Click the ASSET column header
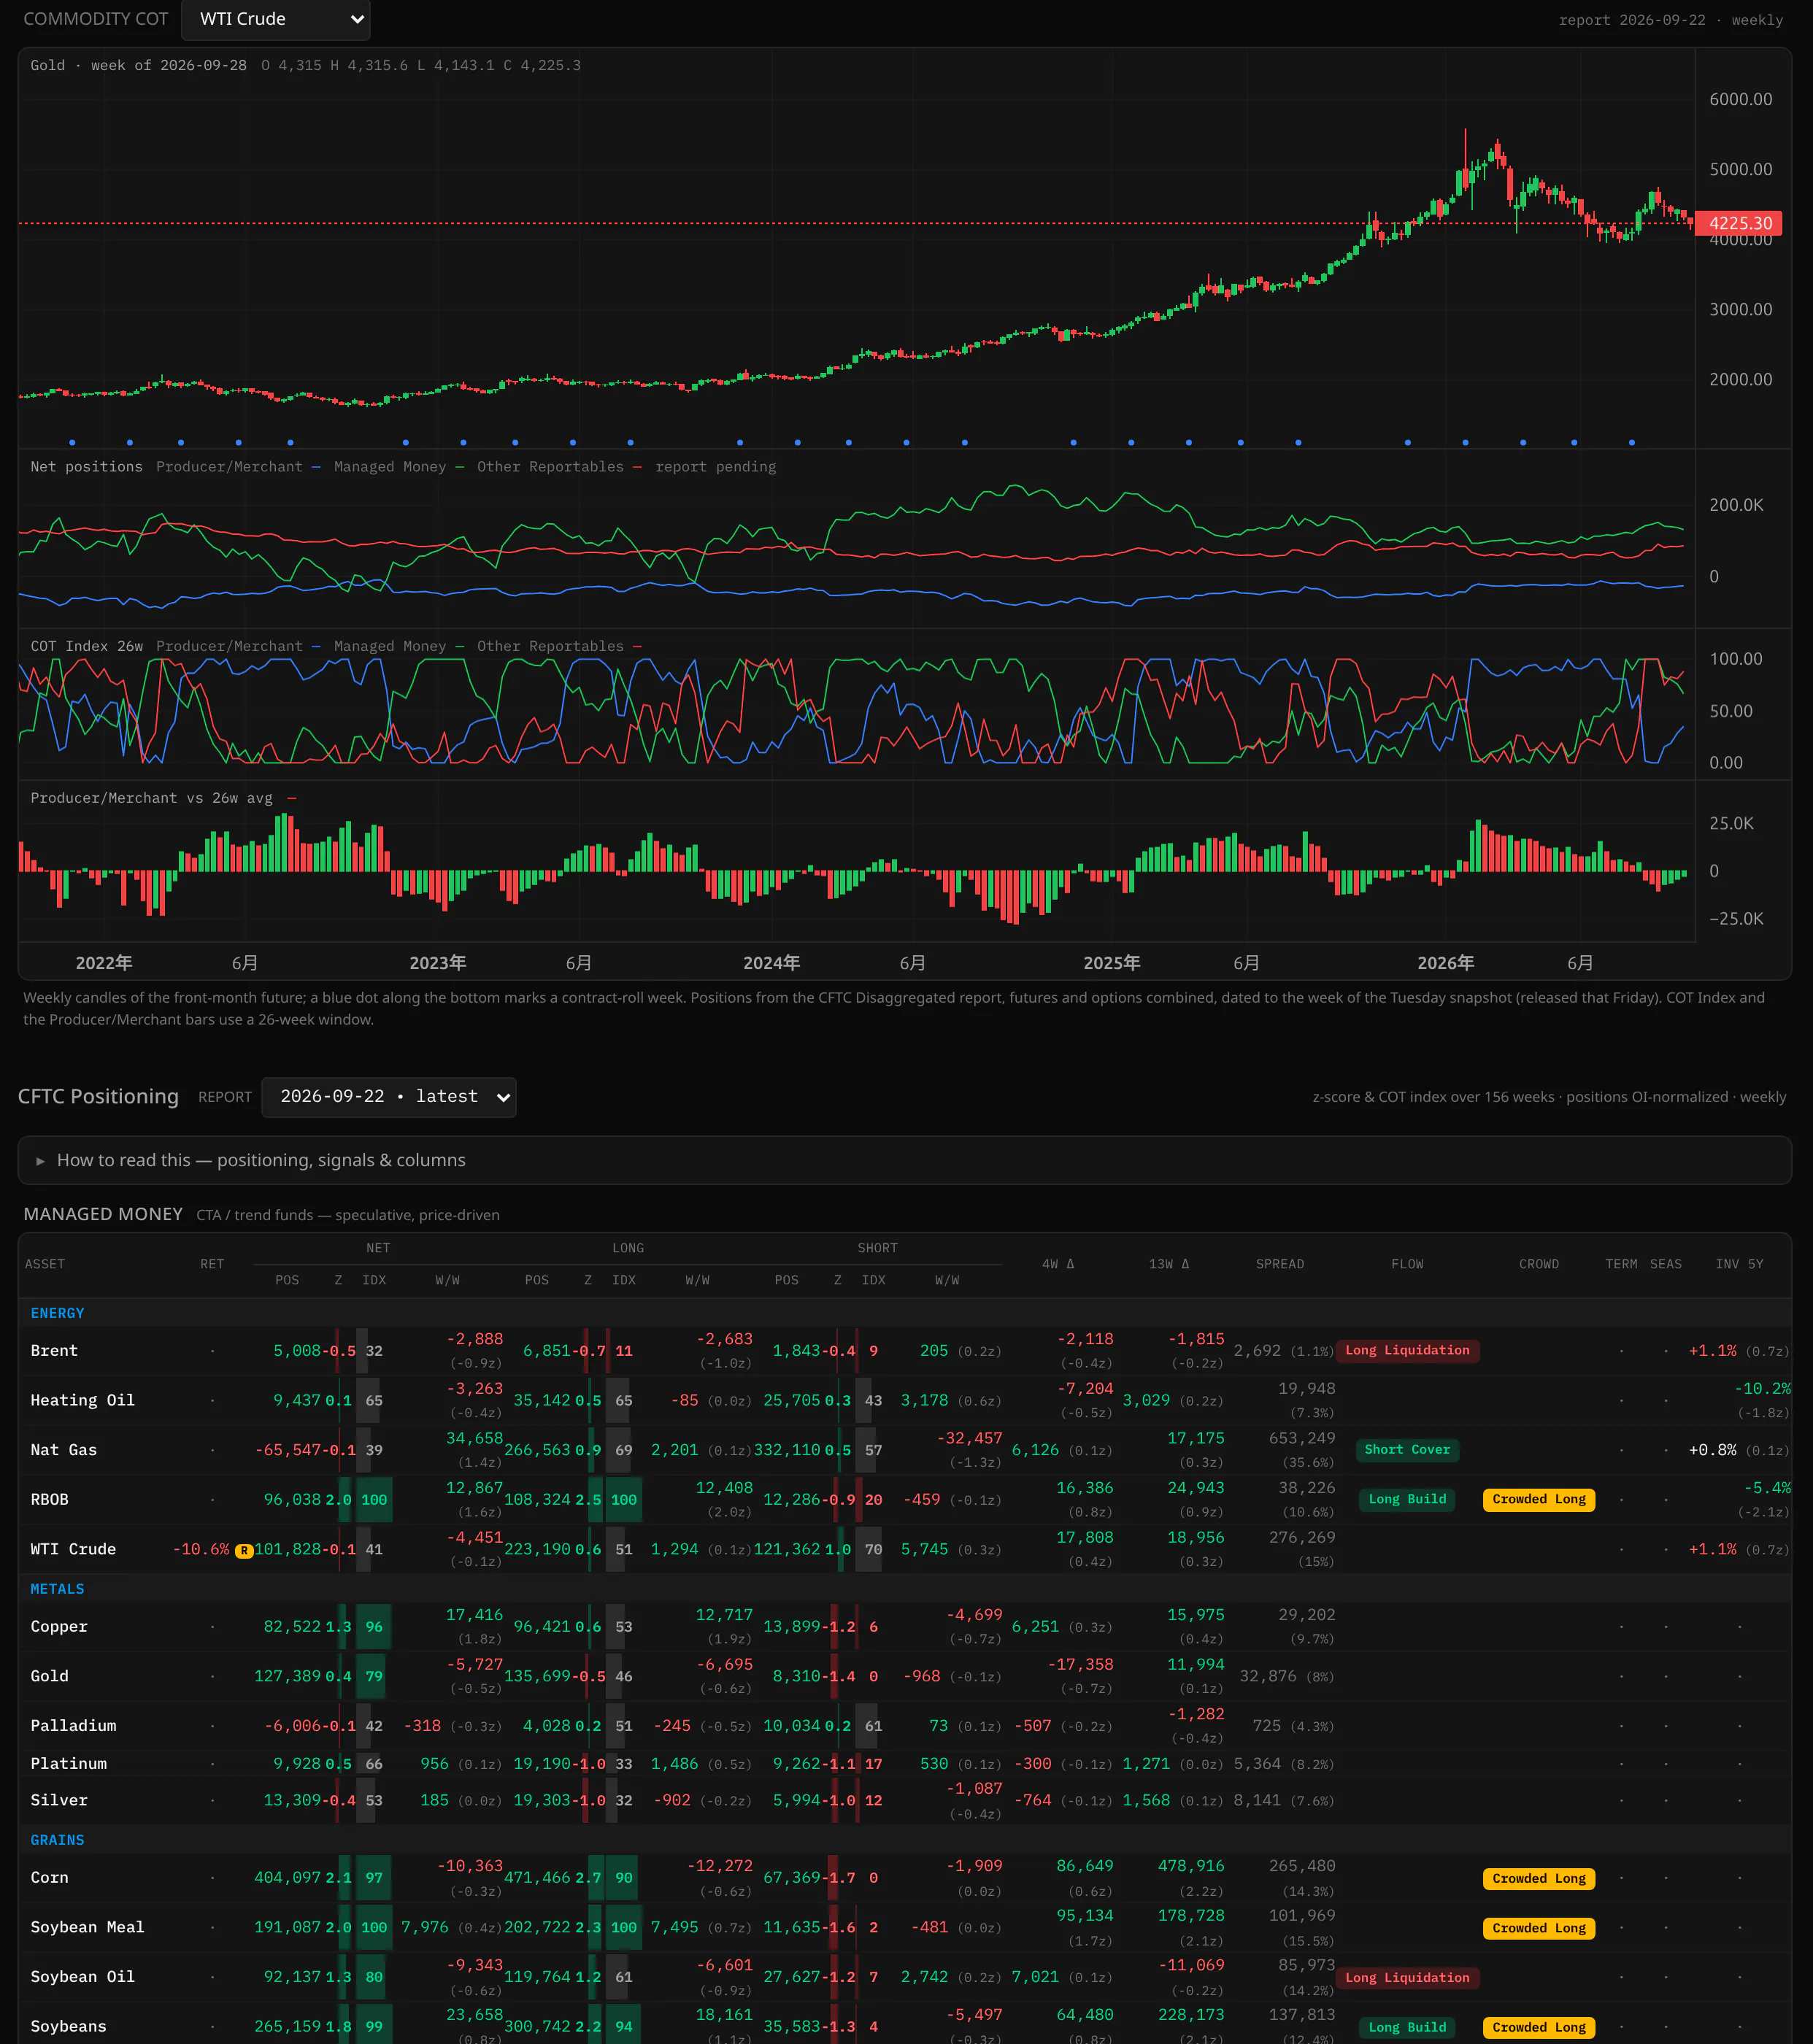 point(45,1264)
